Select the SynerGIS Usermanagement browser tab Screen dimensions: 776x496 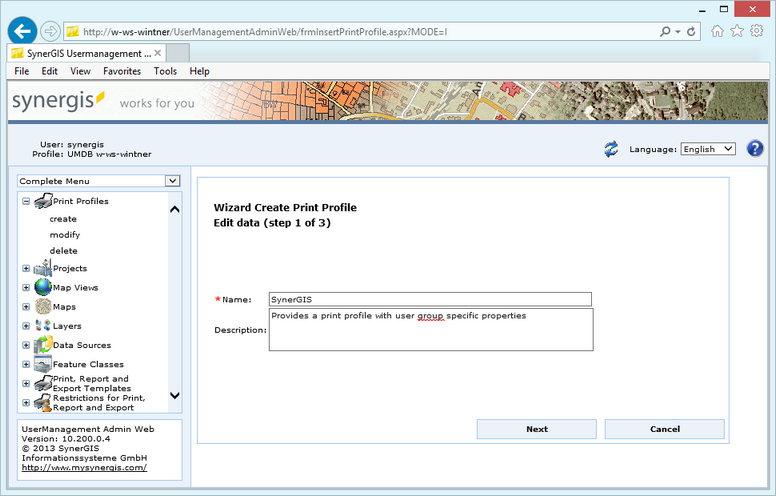point(87,53)
